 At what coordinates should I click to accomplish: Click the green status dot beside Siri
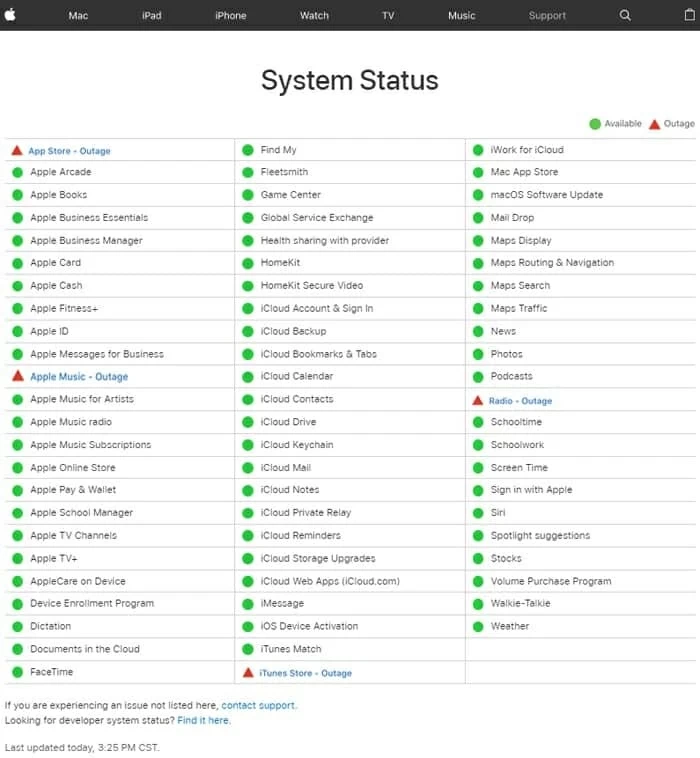(x=477, y=513)
